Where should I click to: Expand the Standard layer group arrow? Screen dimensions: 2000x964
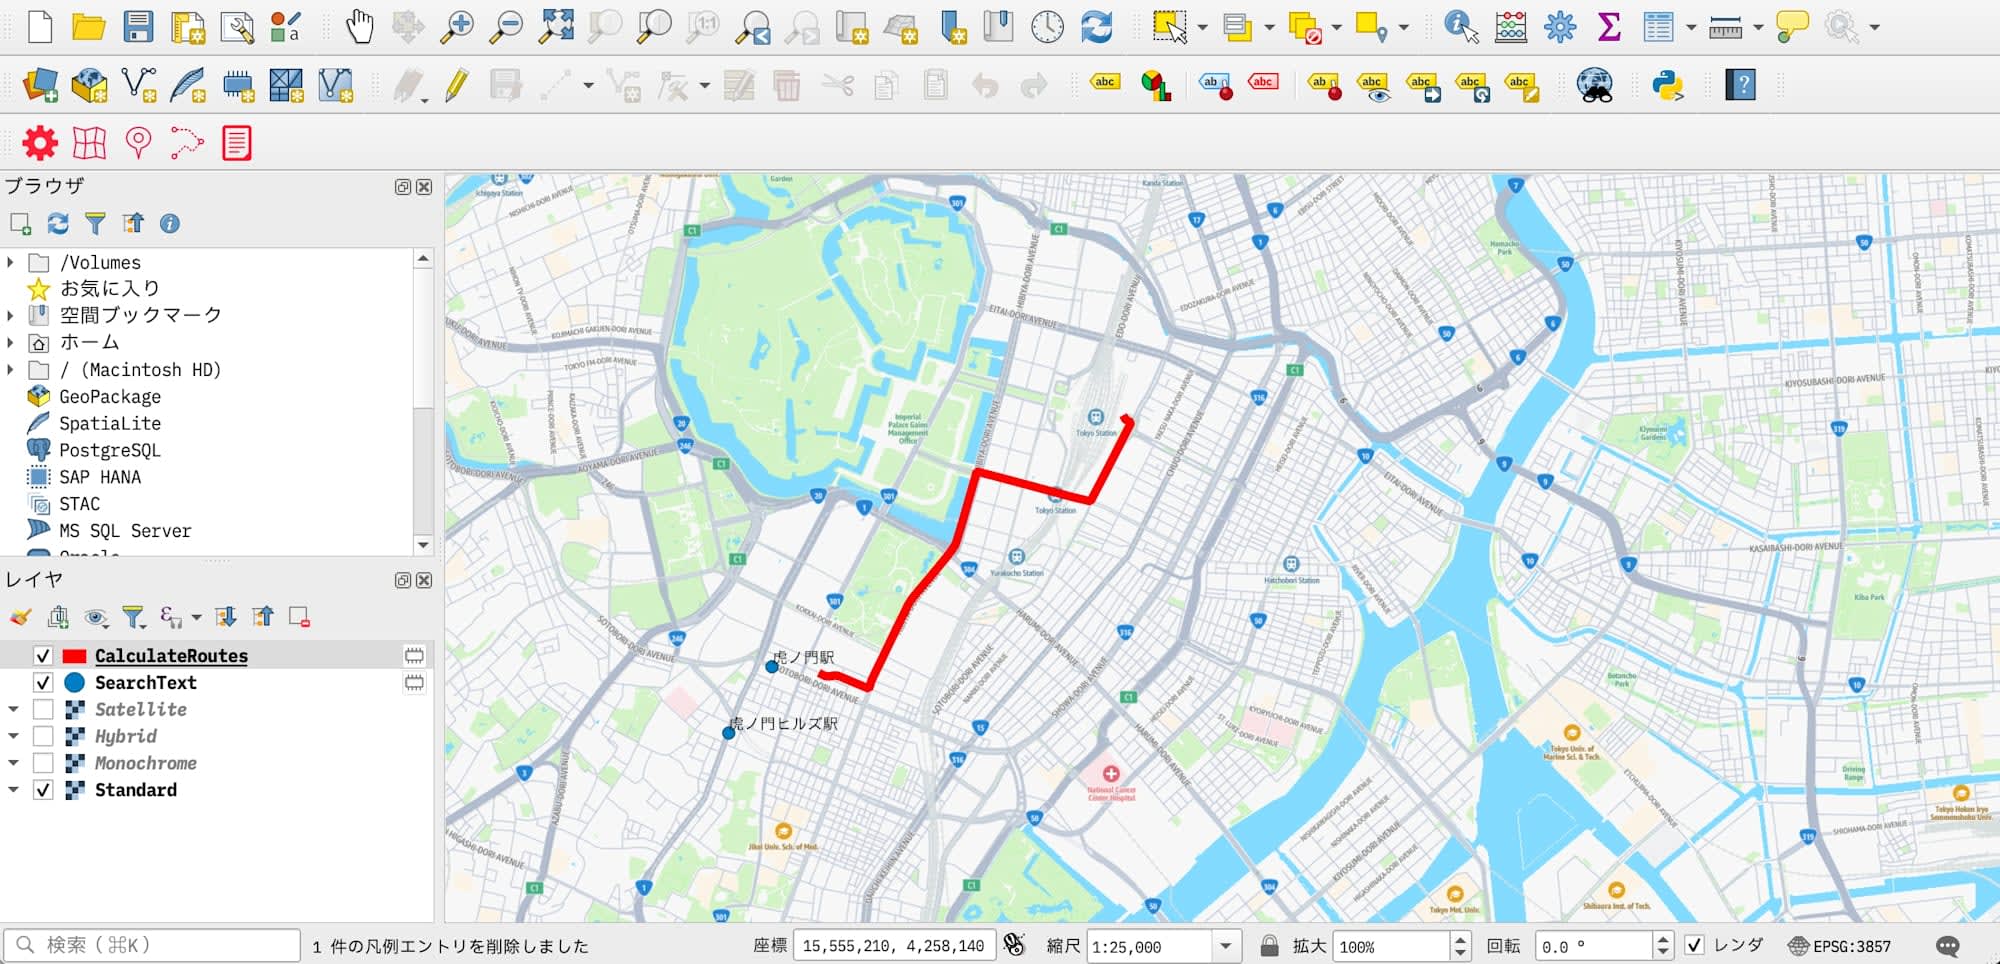tap(13, 790)
